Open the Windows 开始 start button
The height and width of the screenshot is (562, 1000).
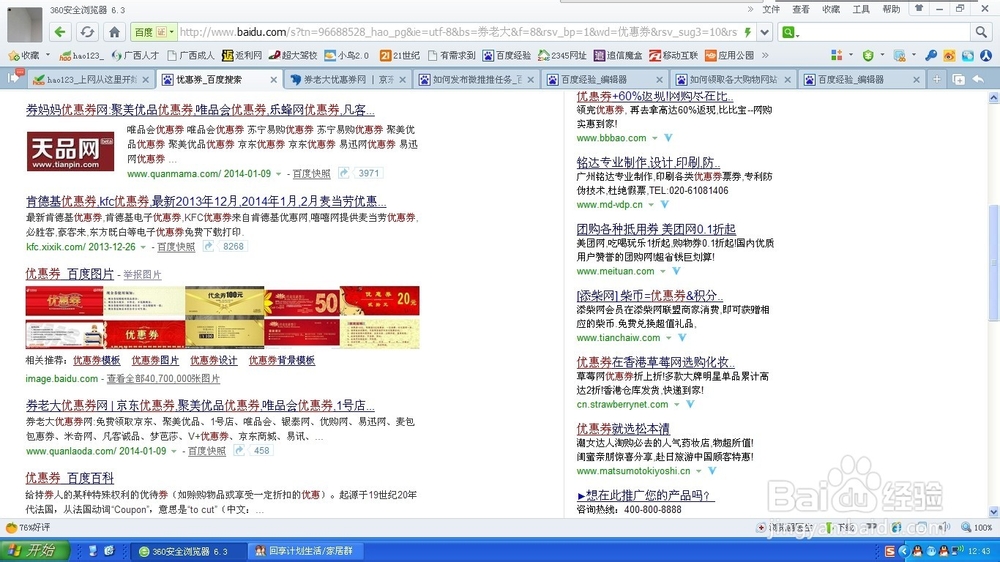pyautogui.click(x=34, y=551)
